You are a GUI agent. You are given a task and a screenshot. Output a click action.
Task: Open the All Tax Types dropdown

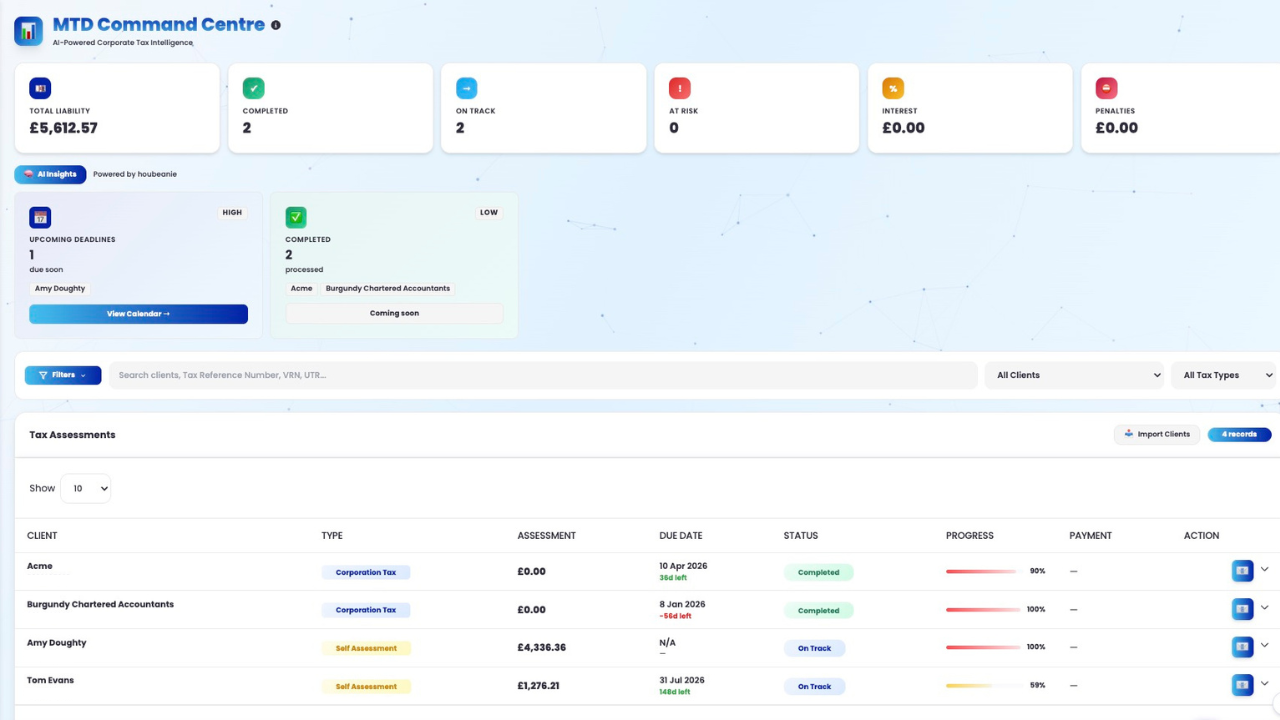pyautogui.click(x=1223, y=375)
